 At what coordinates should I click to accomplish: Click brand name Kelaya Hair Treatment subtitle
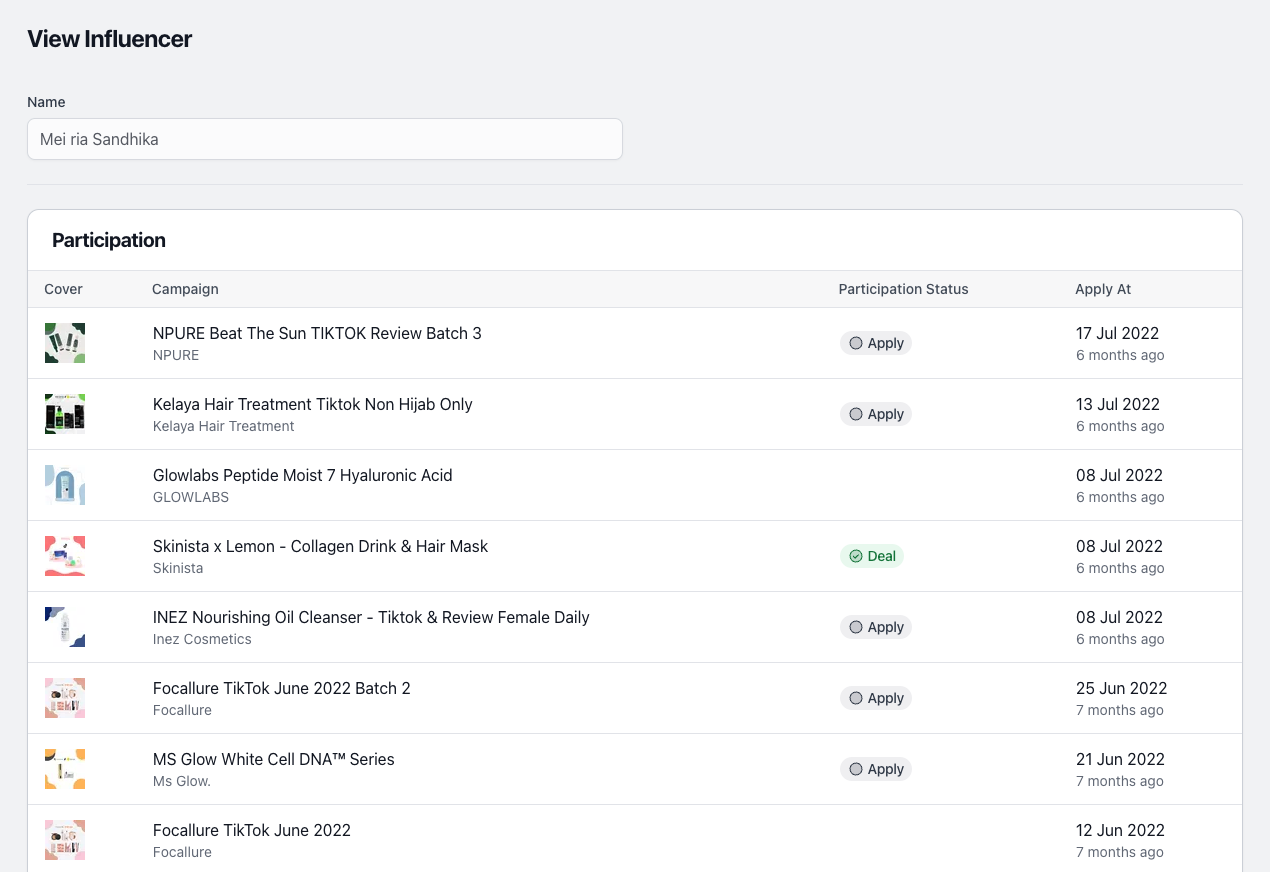[x=224, y=426]
